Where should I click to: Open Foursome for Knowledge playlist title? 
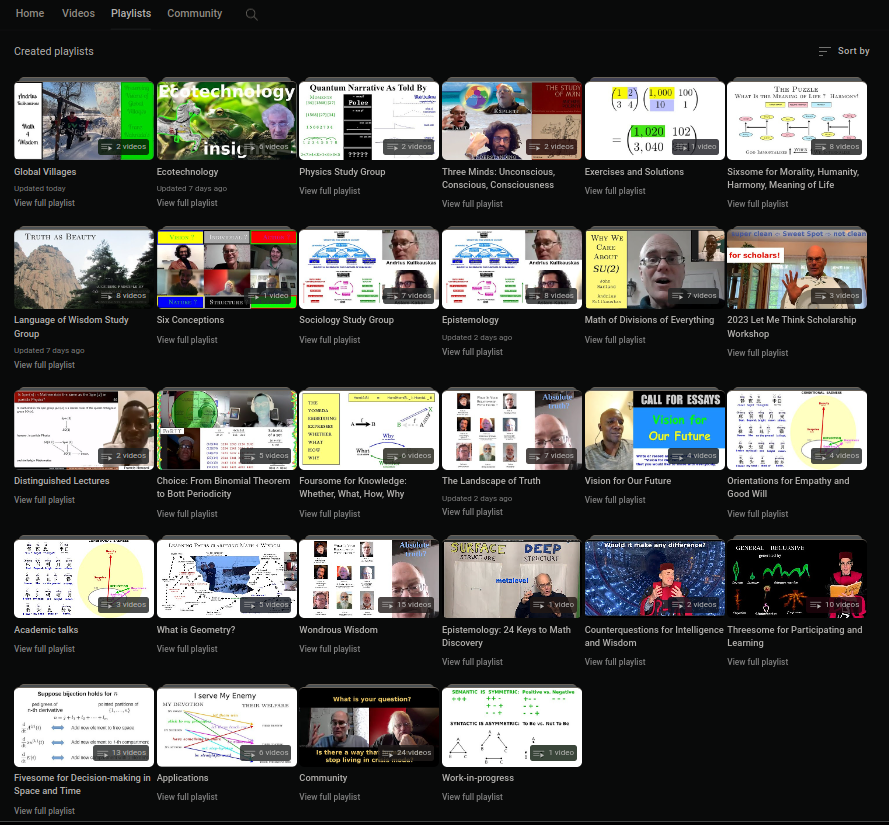tap(353, 487)
